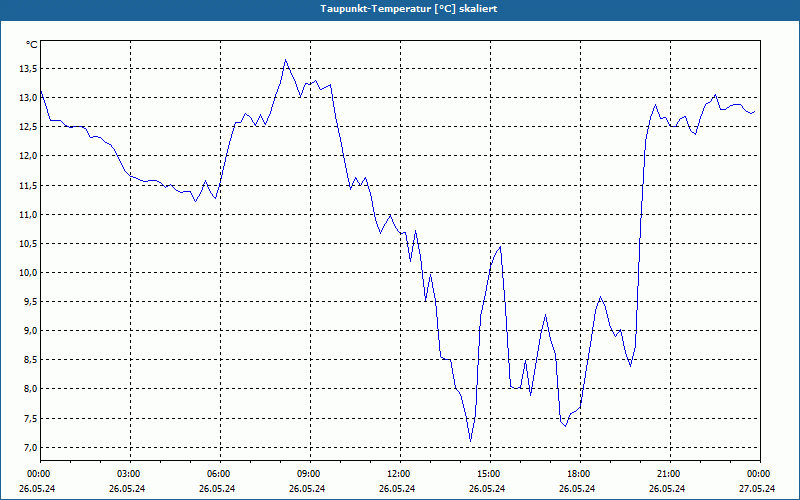Screen dimensions: 800x500
Task: Click the 12,5 y-axis label
Action: click(x=28, y=127)
